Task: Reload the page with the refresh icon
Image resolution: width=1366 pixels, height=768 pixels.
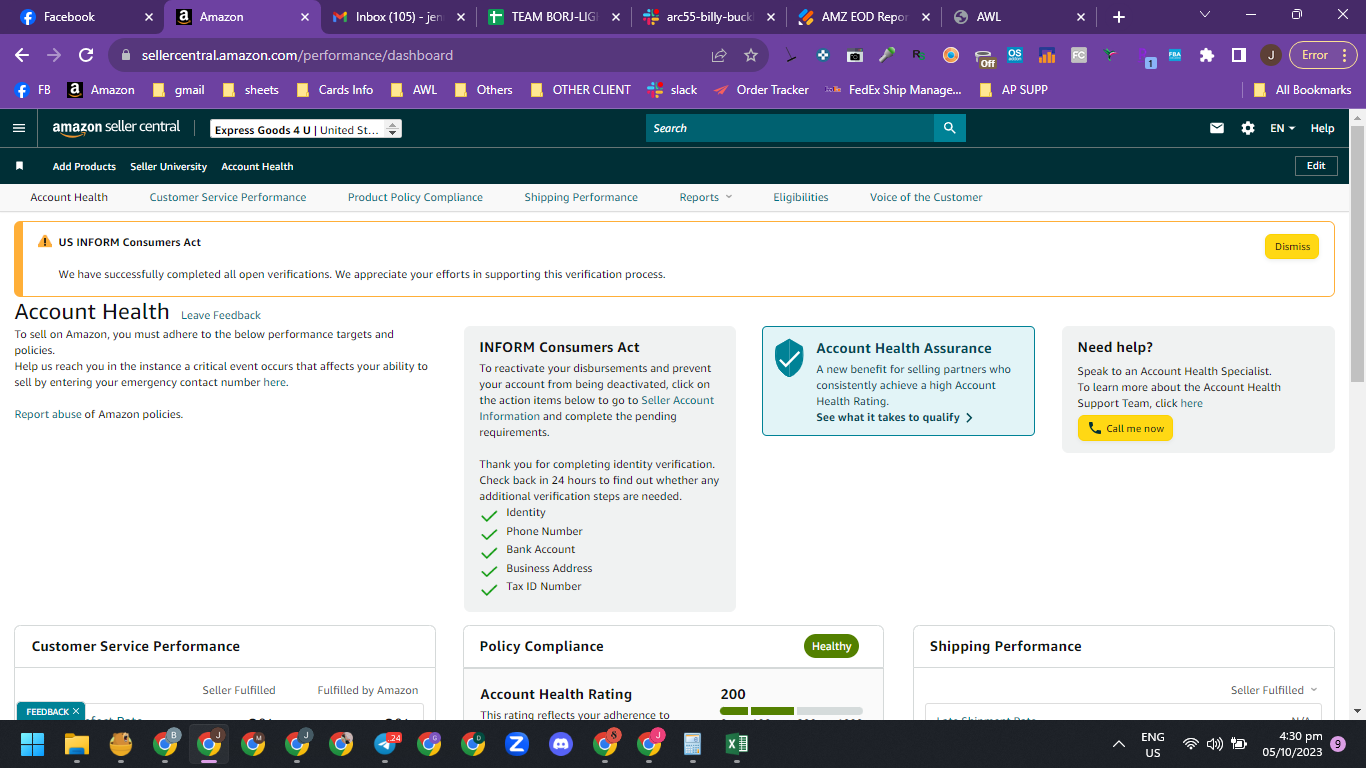Action: point(86,55)
